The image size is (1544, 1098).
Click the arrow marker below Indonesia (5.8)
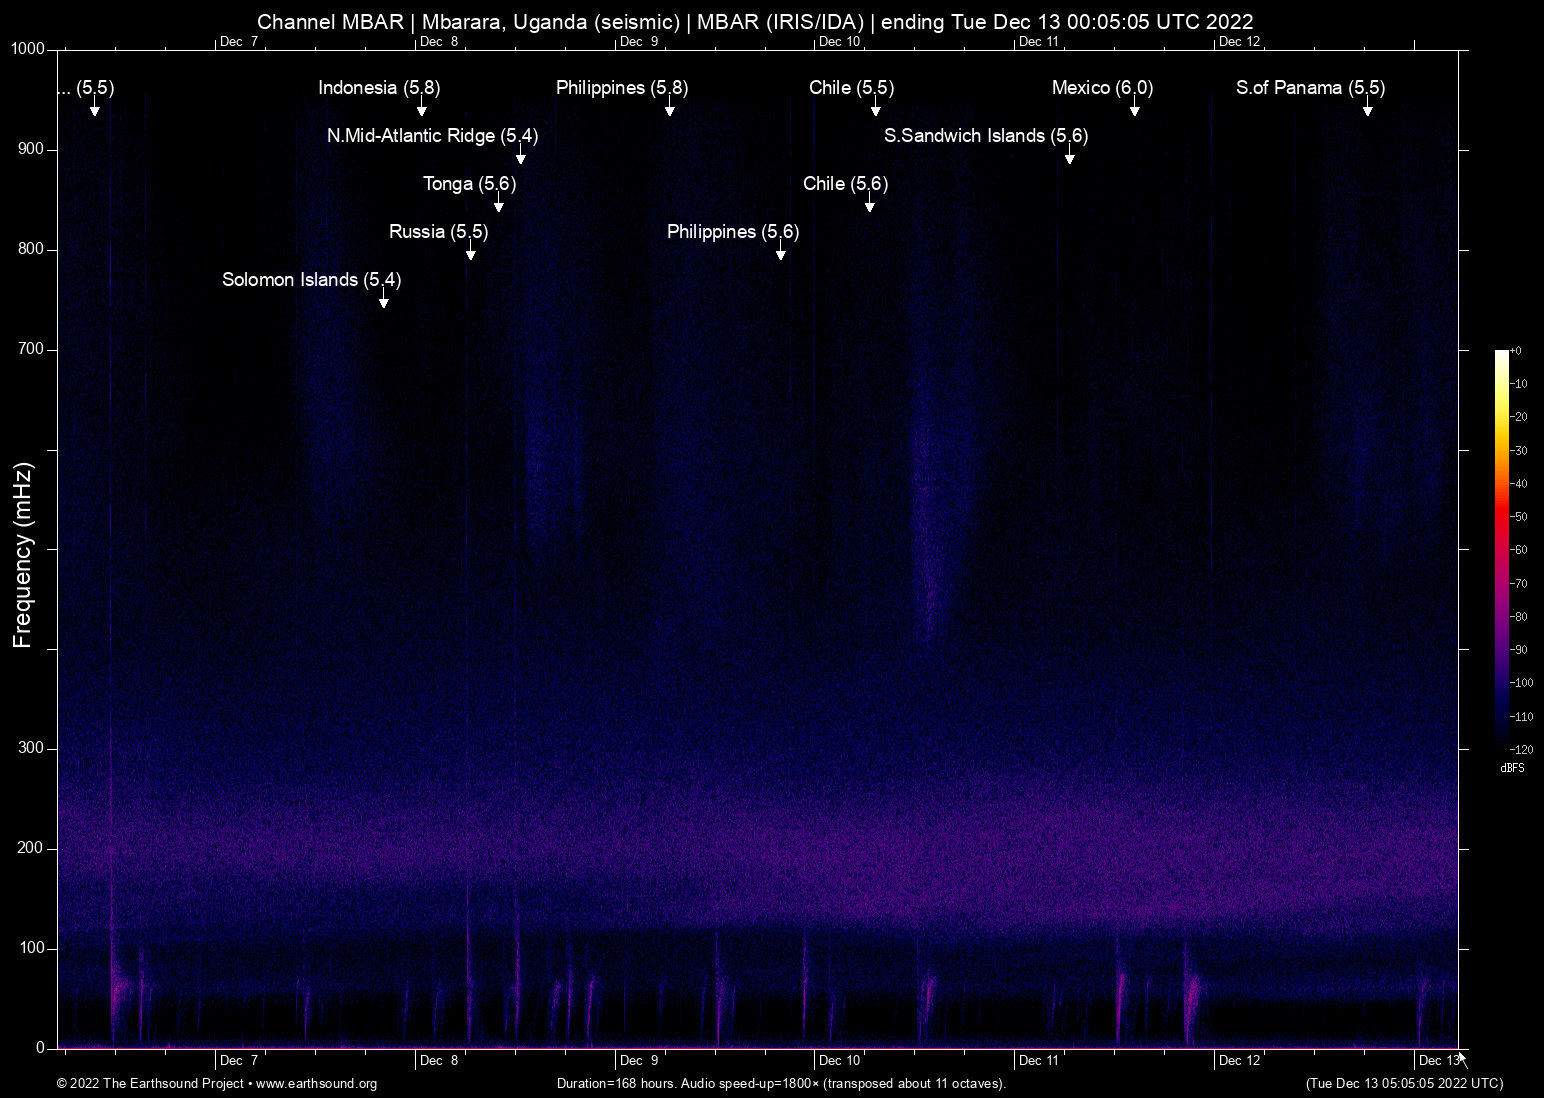[x=422, y=109]
